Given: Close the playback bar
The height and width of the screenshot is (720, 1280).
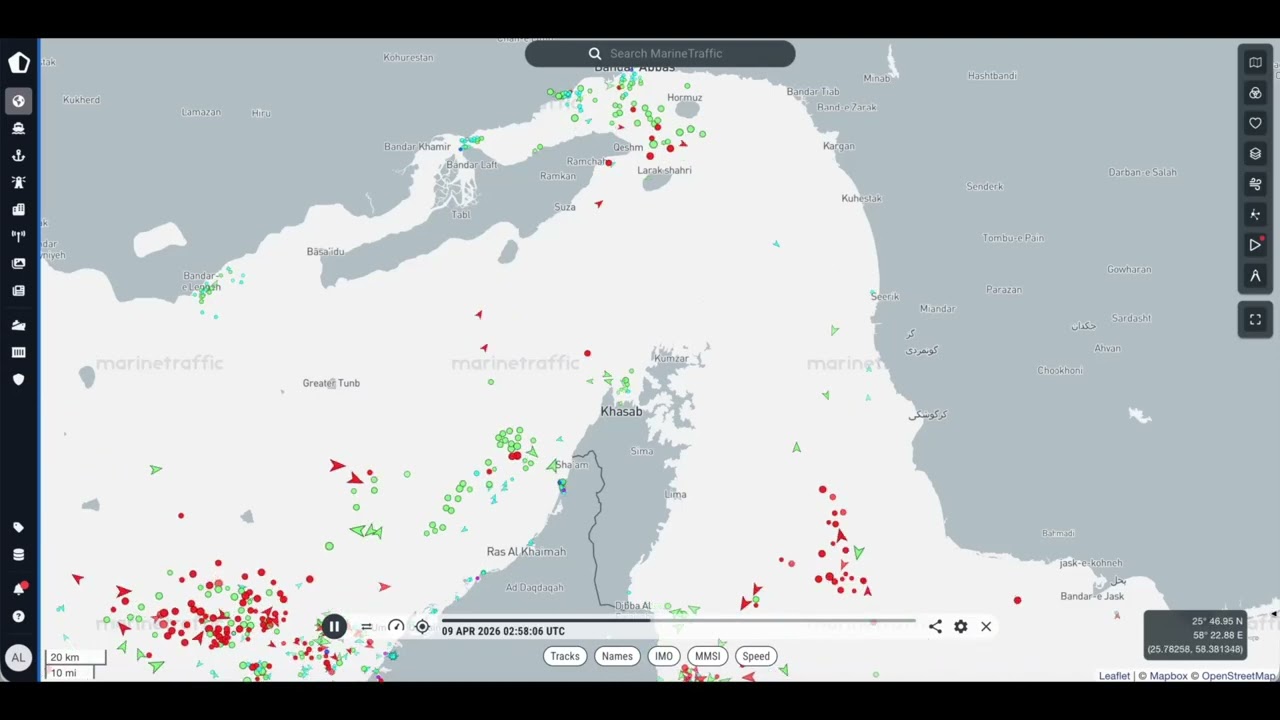Looking at the screenshot, I should (x=986, y=627).
